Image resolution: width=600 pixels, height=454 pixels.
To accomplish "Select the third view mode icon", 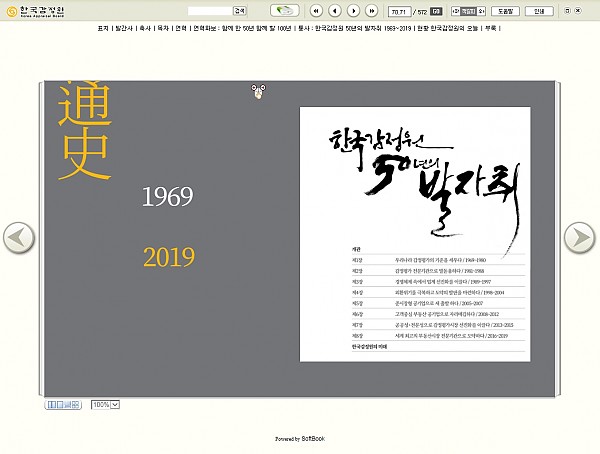I will point(68,405).
